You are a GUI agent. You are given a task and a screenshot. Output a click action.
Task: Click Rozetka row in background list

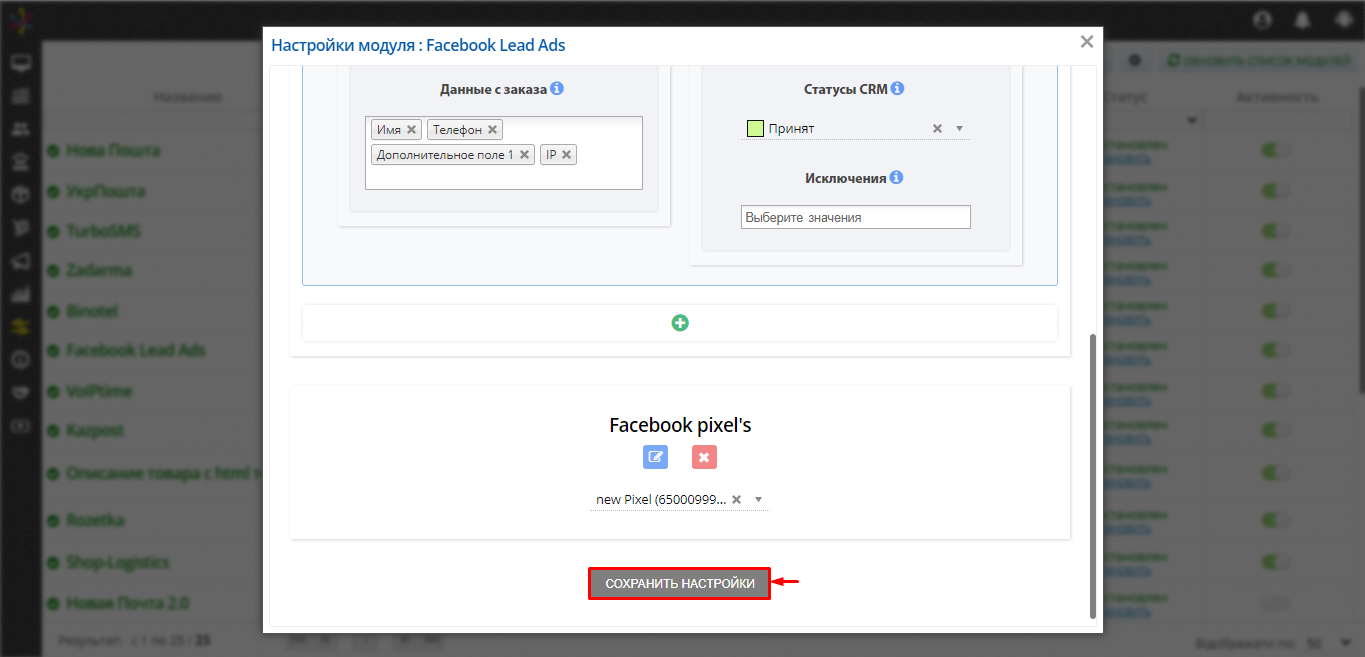(x=95, y=520)
